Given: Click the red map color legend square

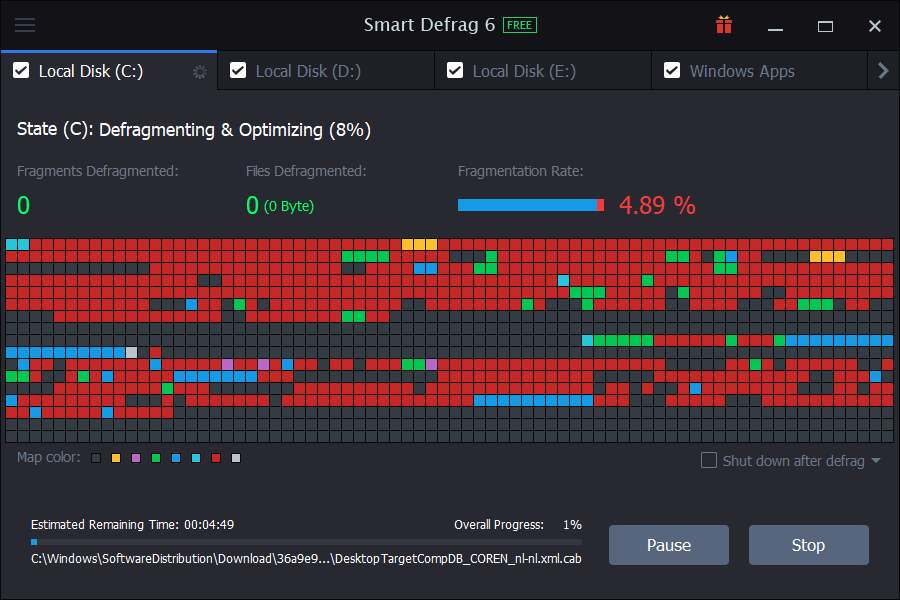Looking at the screenshot, I should (216, 458).
